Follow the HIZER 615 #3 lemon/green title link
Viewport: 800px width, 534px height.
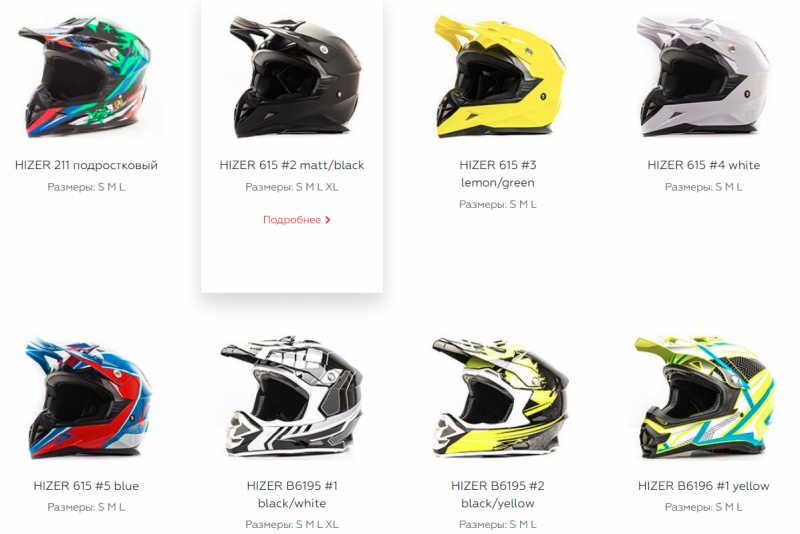[x=497, y=174]
